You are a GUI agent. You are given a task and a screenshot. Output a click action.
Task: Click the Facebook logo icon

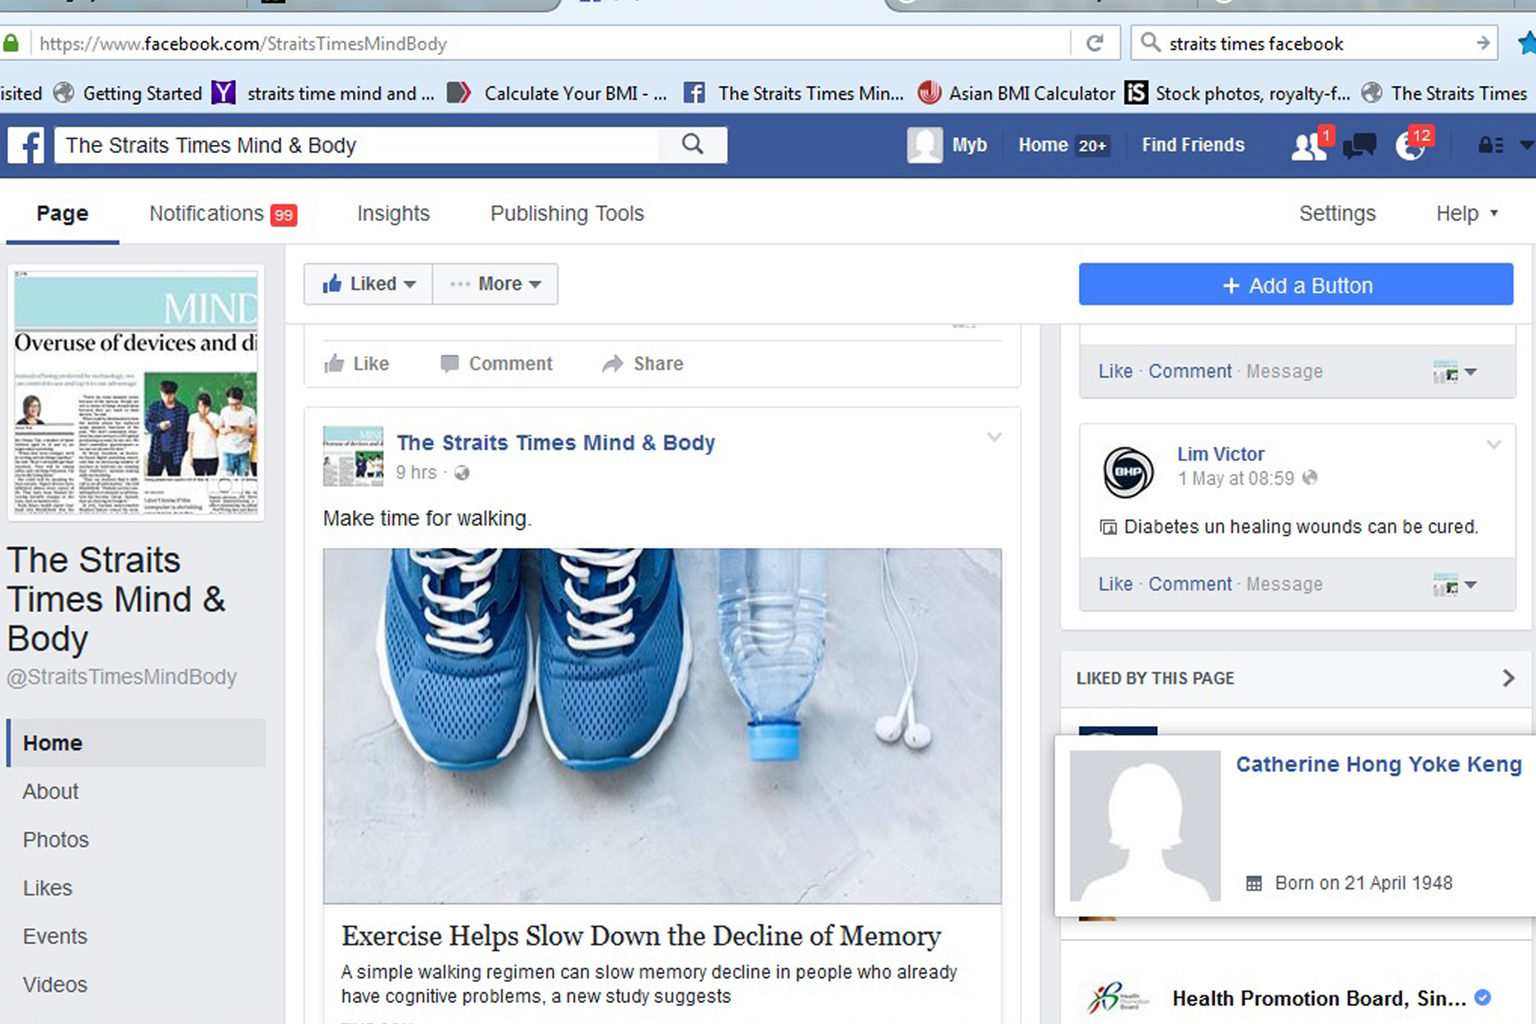pyautogui.click(x=27, y=145)
